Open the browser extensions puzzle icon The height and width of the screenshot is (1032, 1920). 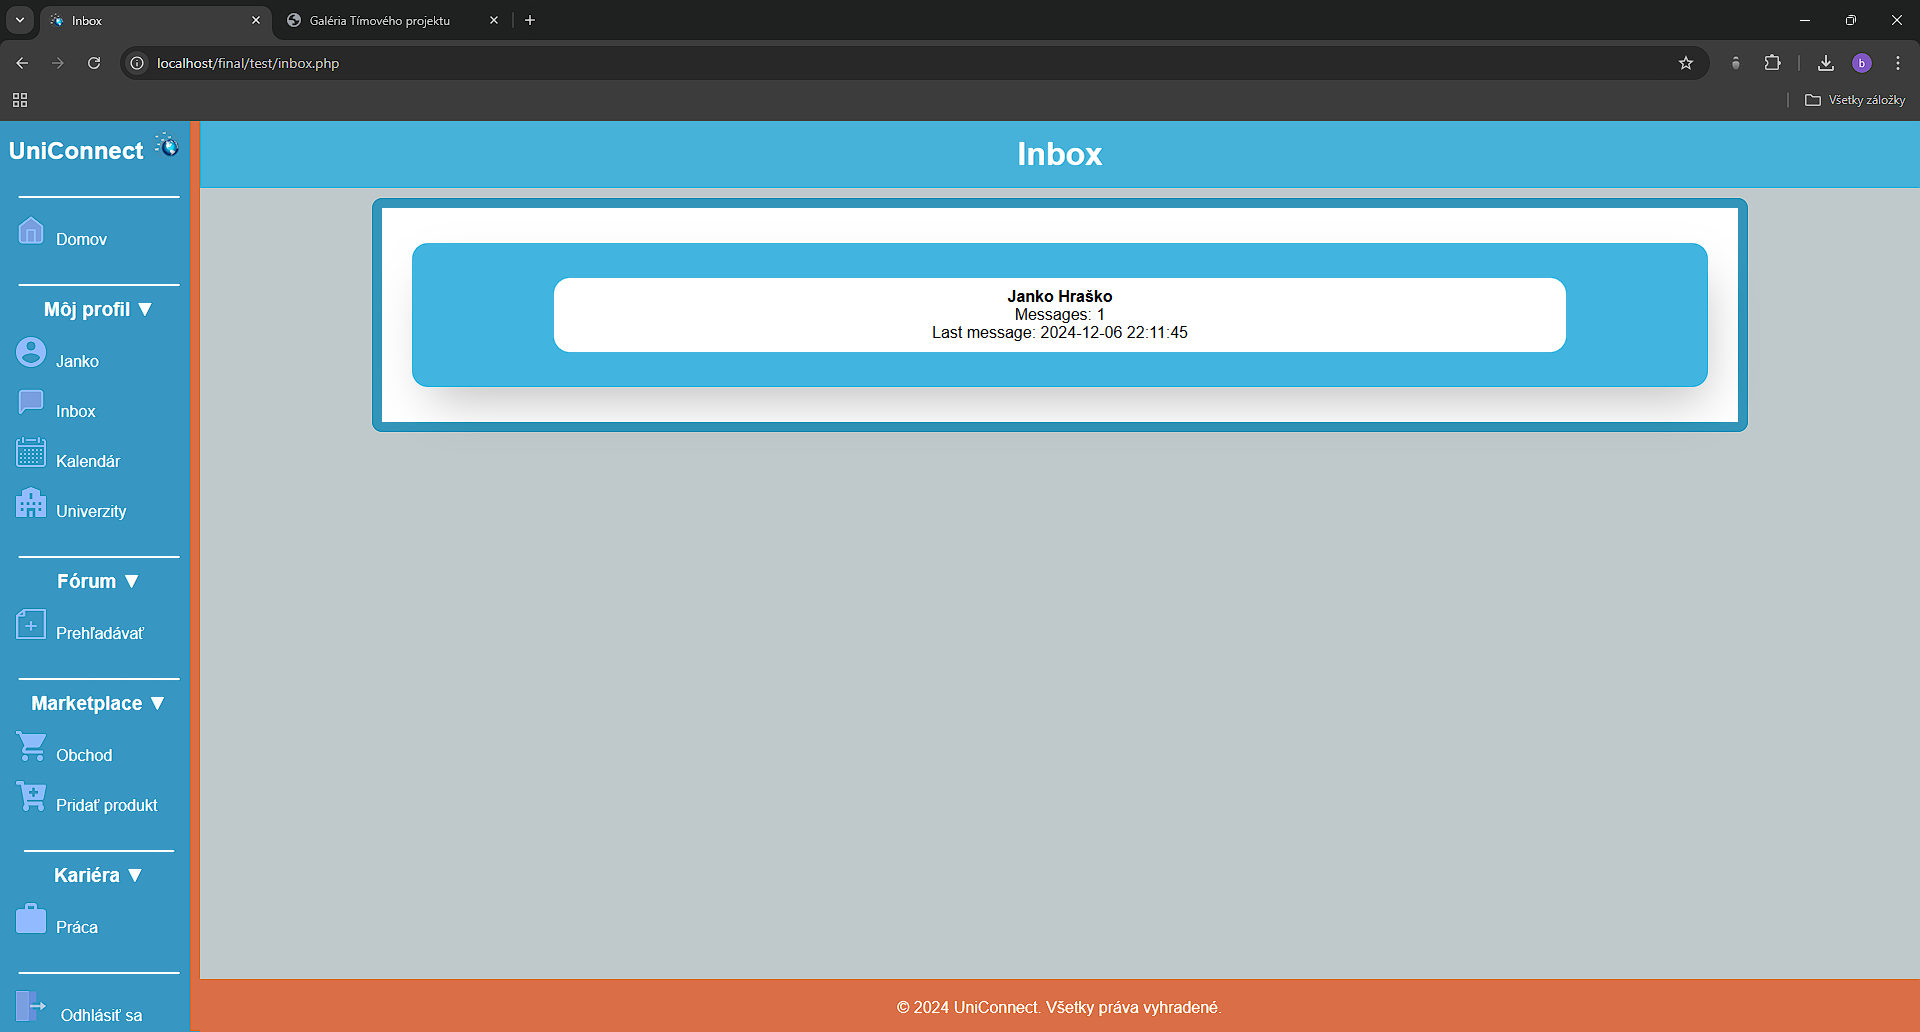(x=1772, y=63)
